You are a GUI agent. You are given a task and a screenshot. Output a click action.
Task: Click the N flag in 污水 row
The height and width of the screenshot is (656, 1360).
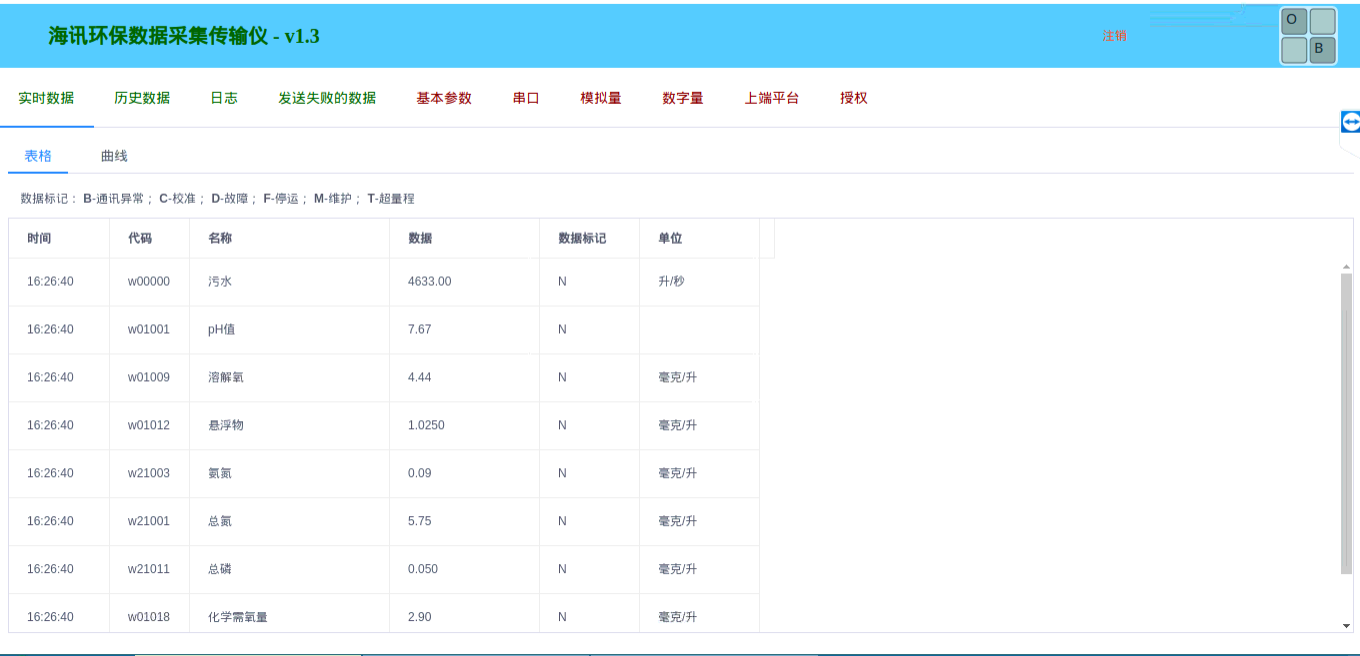[x=562, y=282]
